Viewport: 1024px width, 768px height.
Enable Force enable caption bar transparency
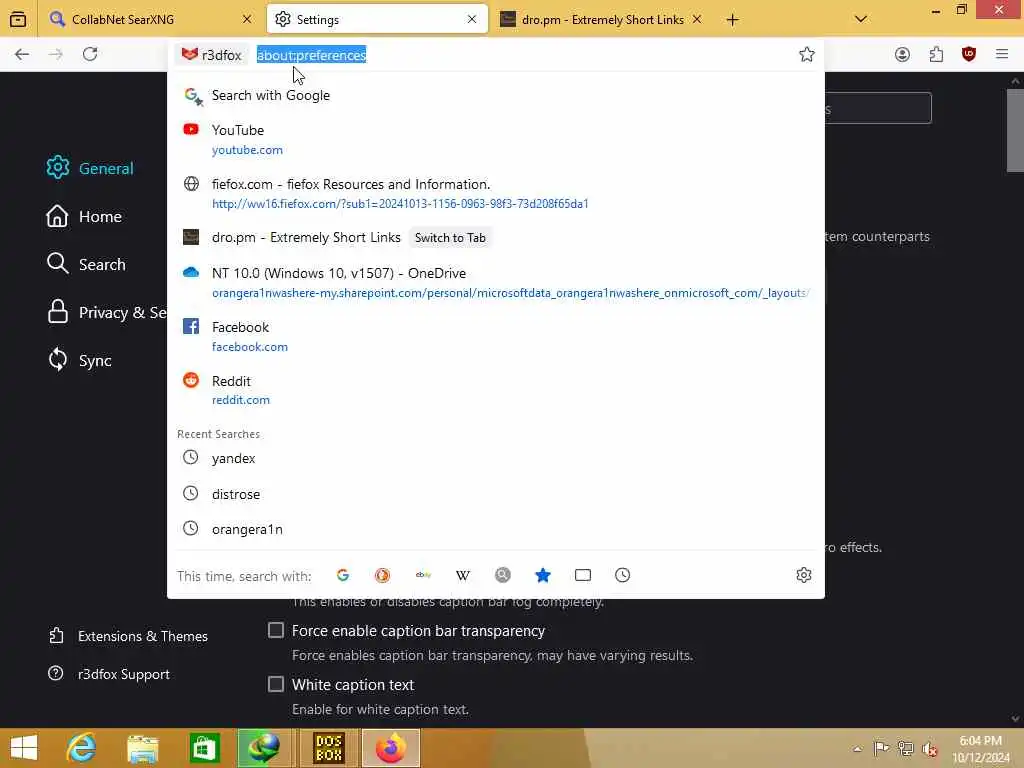click(276, 630)
